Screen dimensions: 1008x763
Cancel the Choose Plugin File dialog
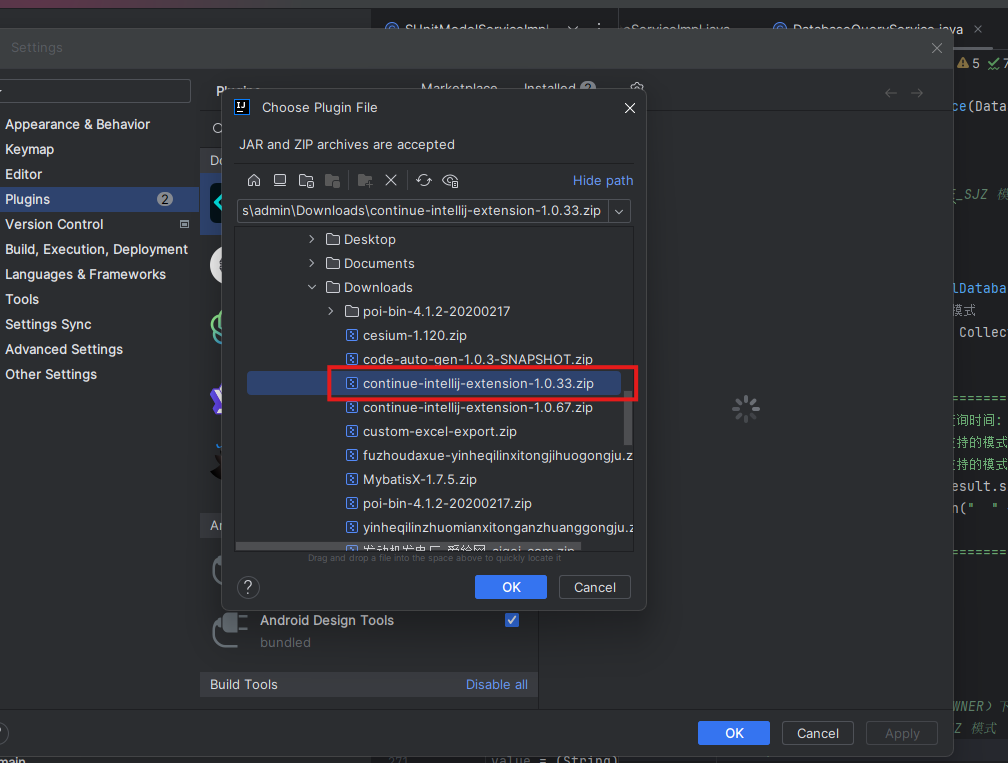tap(595, 587)
